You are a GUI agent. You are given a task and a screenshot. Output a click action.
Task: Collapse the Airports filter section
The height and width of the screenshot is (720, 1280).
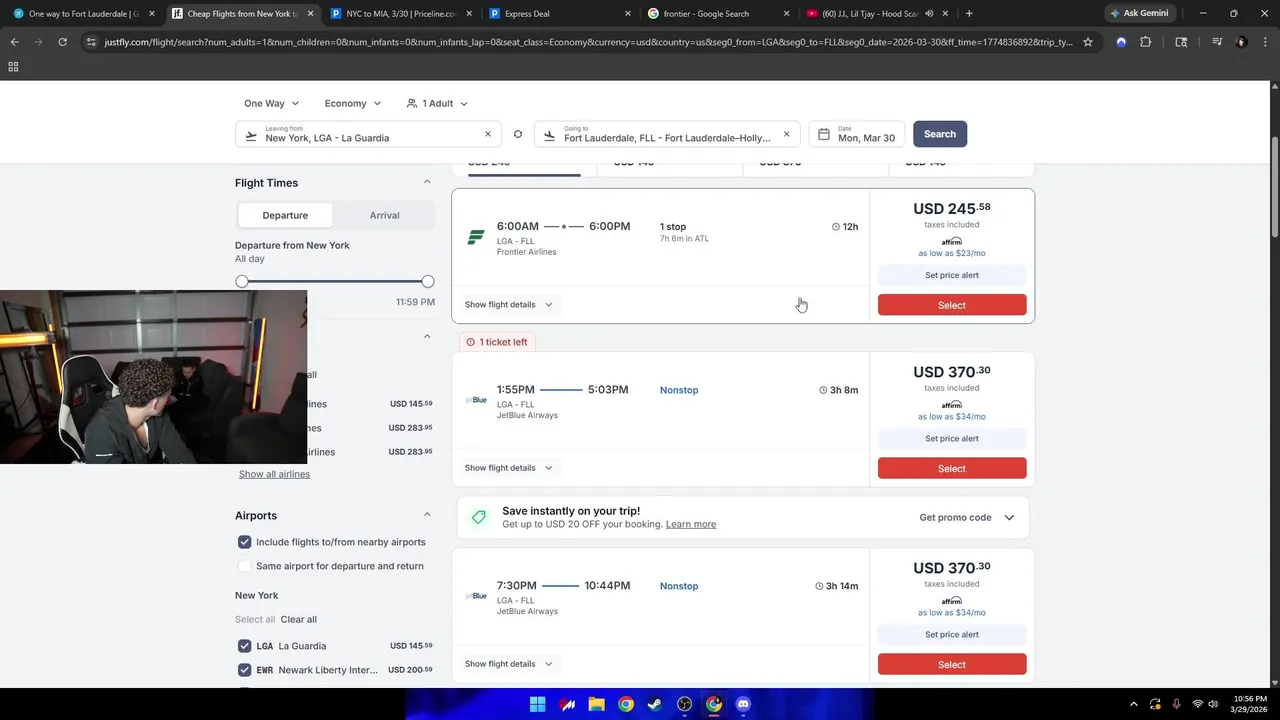tap(427, 515)
